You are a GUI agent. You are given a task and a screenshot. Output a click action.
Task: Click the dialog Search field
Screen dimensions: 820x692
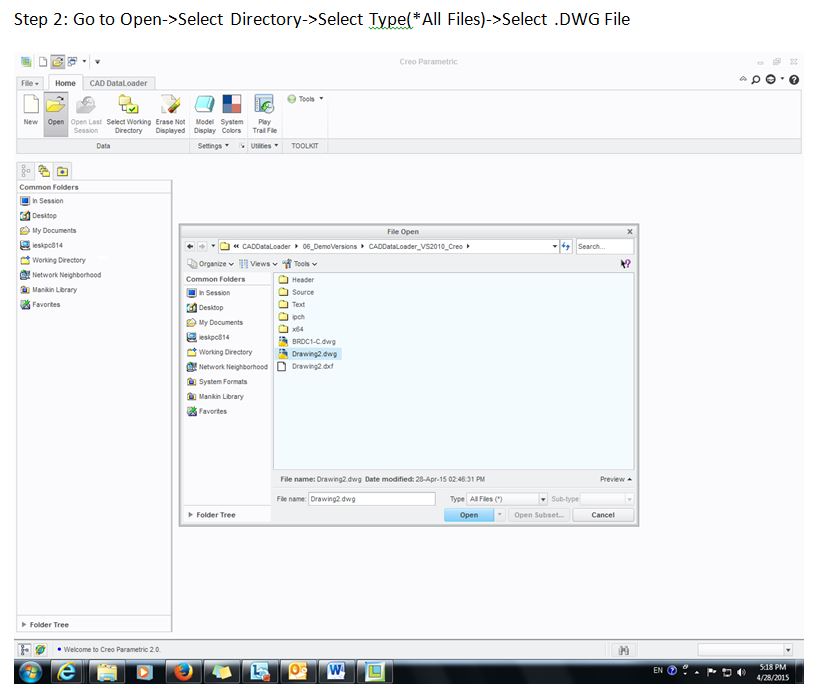click(x=605, y=246)
